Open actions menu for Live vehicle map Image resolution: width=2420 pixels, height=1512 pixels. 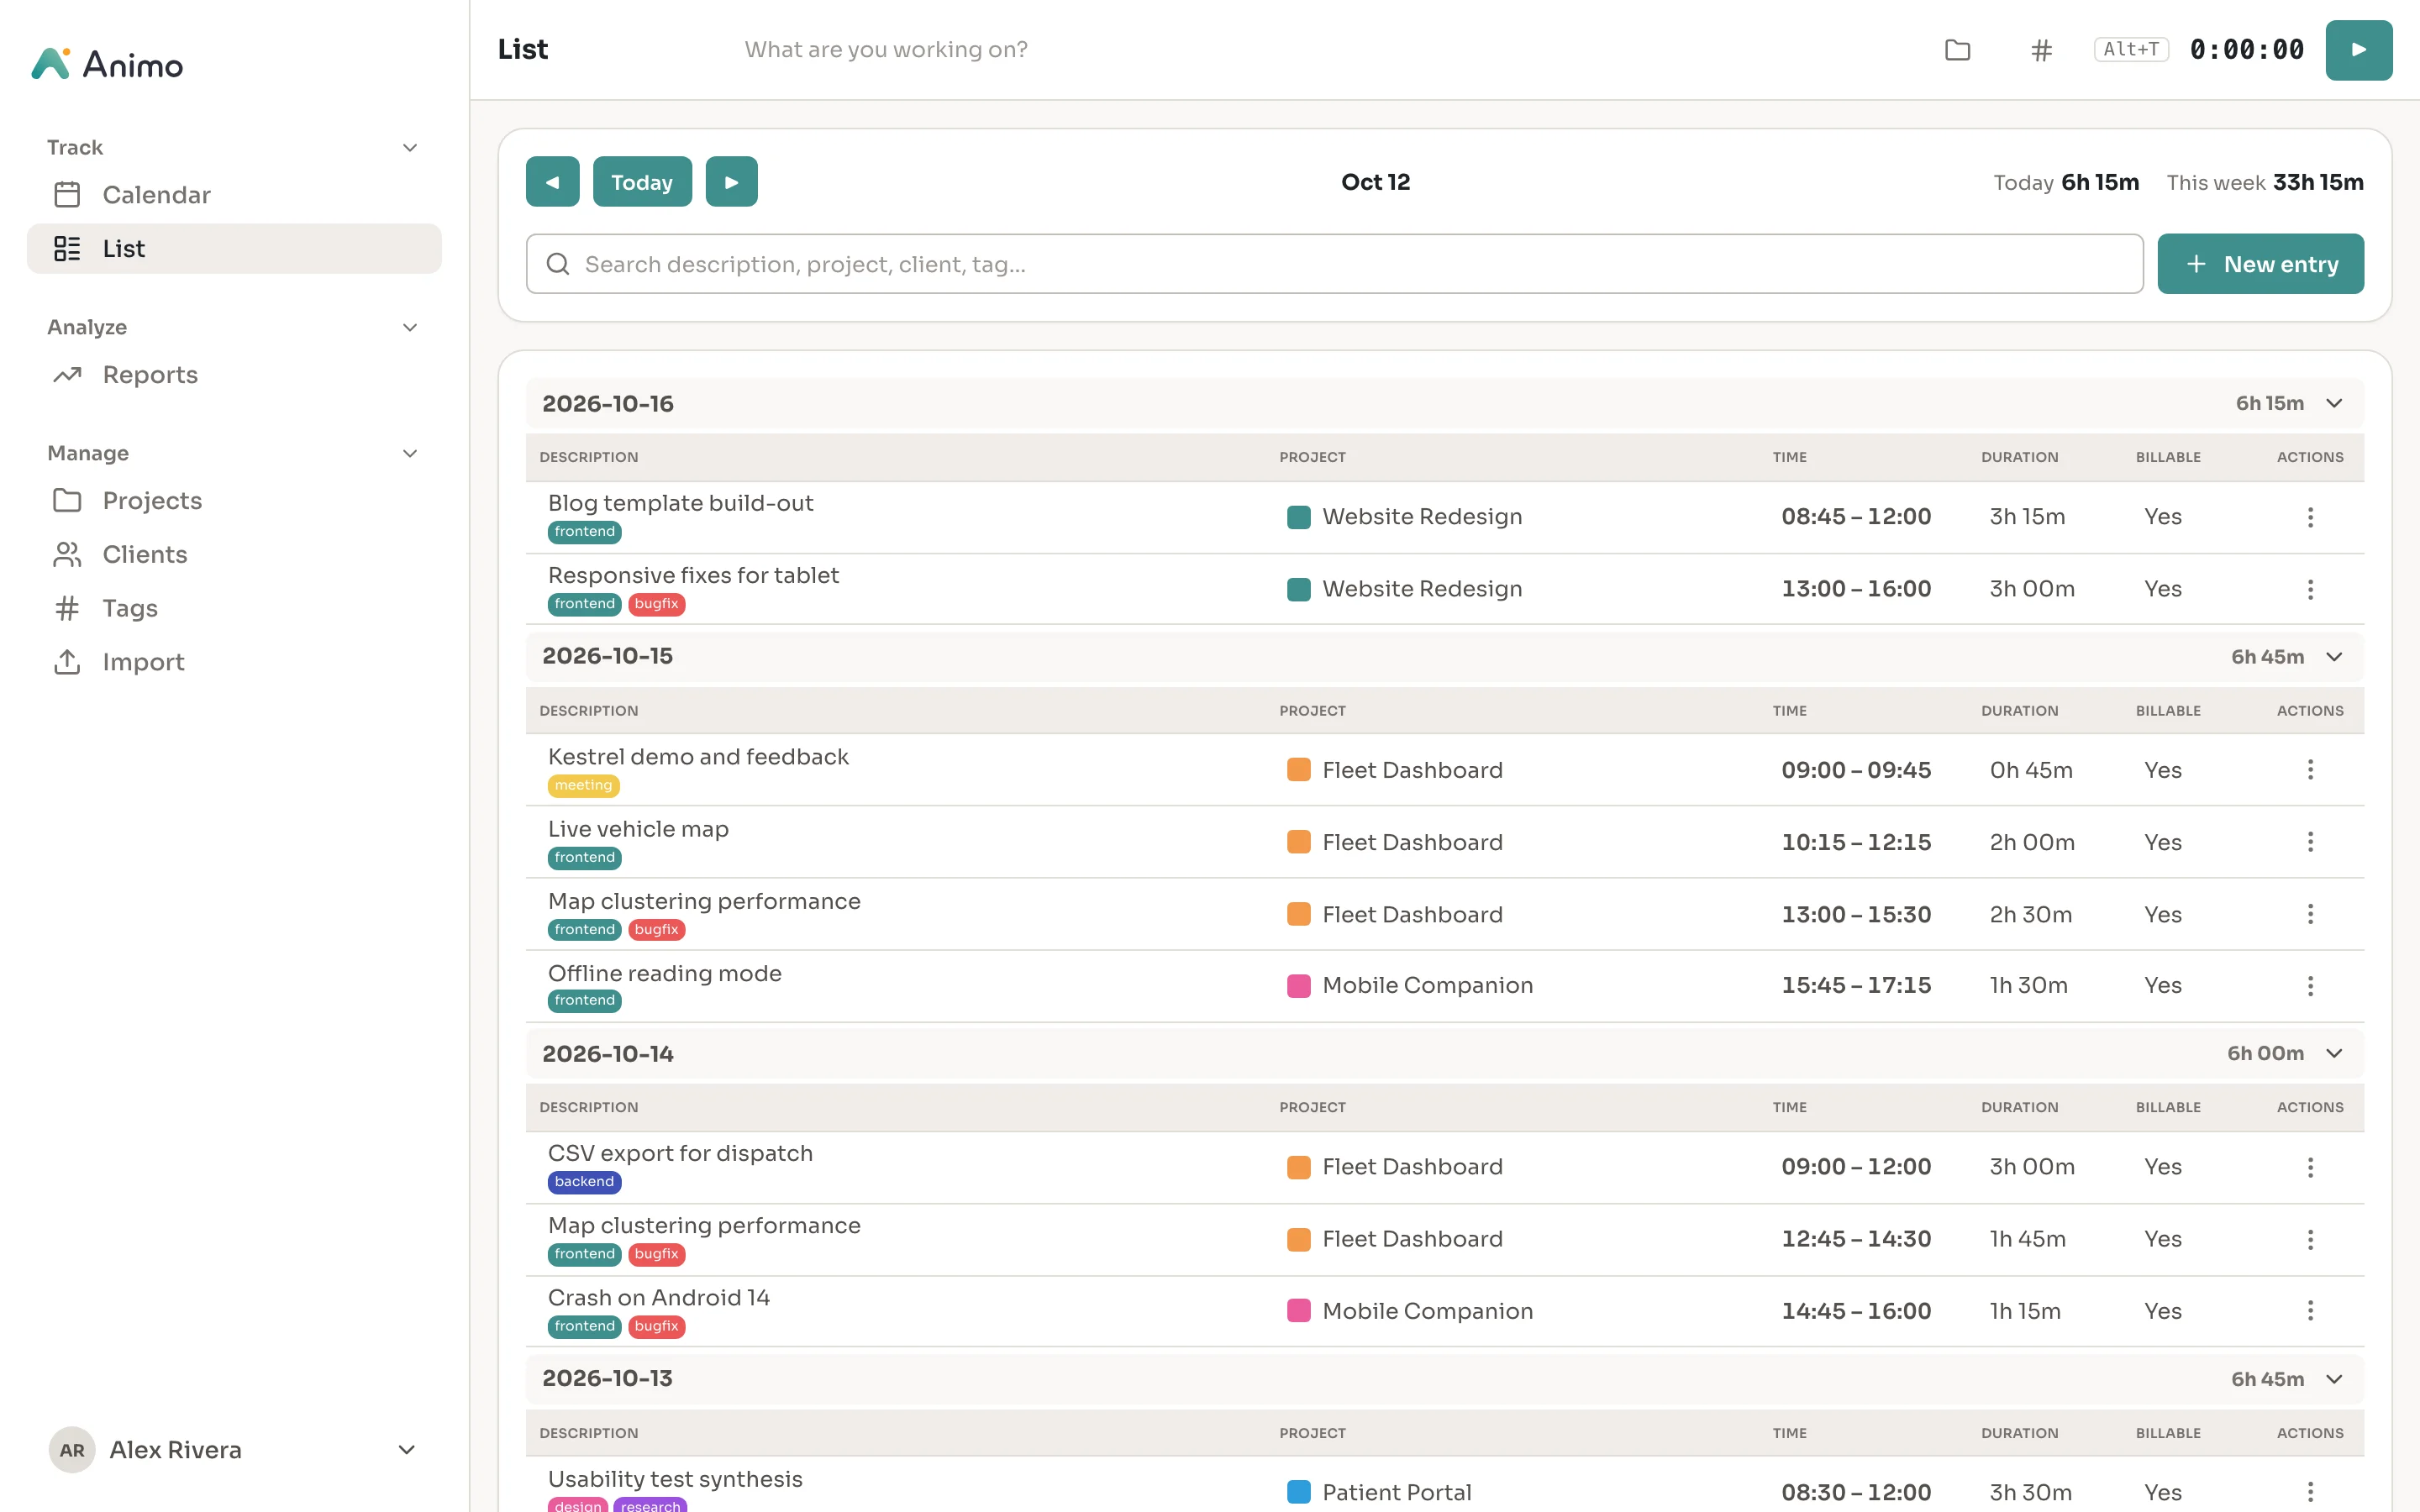click(2310, 842)
